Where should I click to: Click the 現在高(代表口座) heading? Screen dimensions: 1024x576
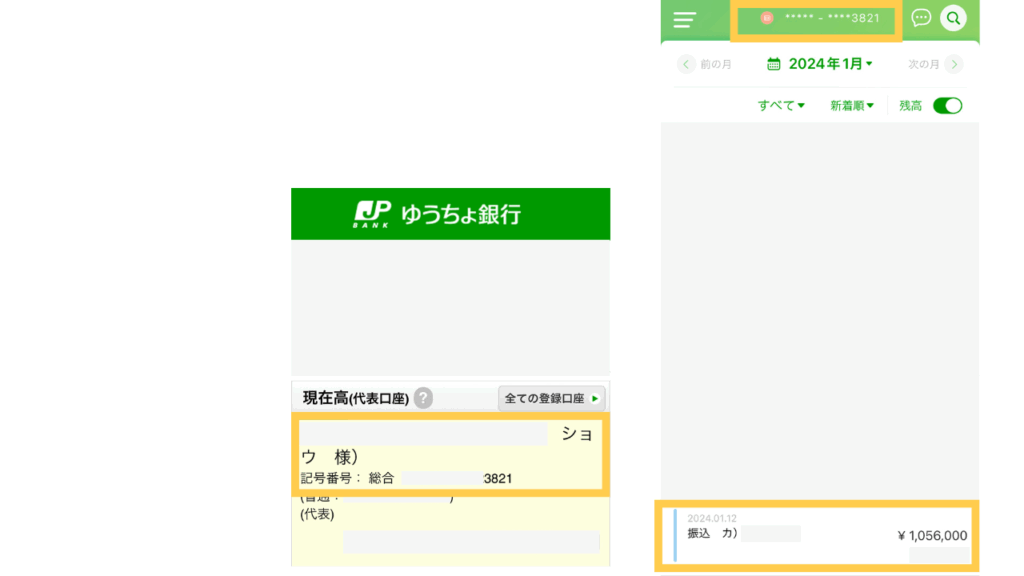pyautogui.click(x=356, y=398)
